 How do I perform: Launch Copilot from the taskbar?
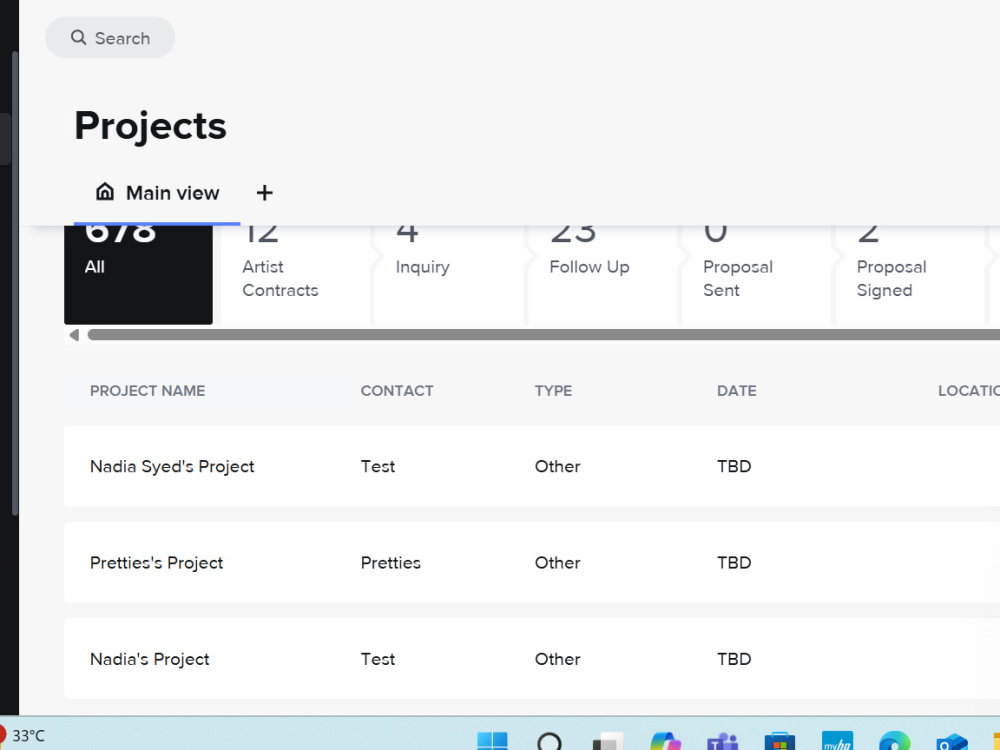click(665, 741)
